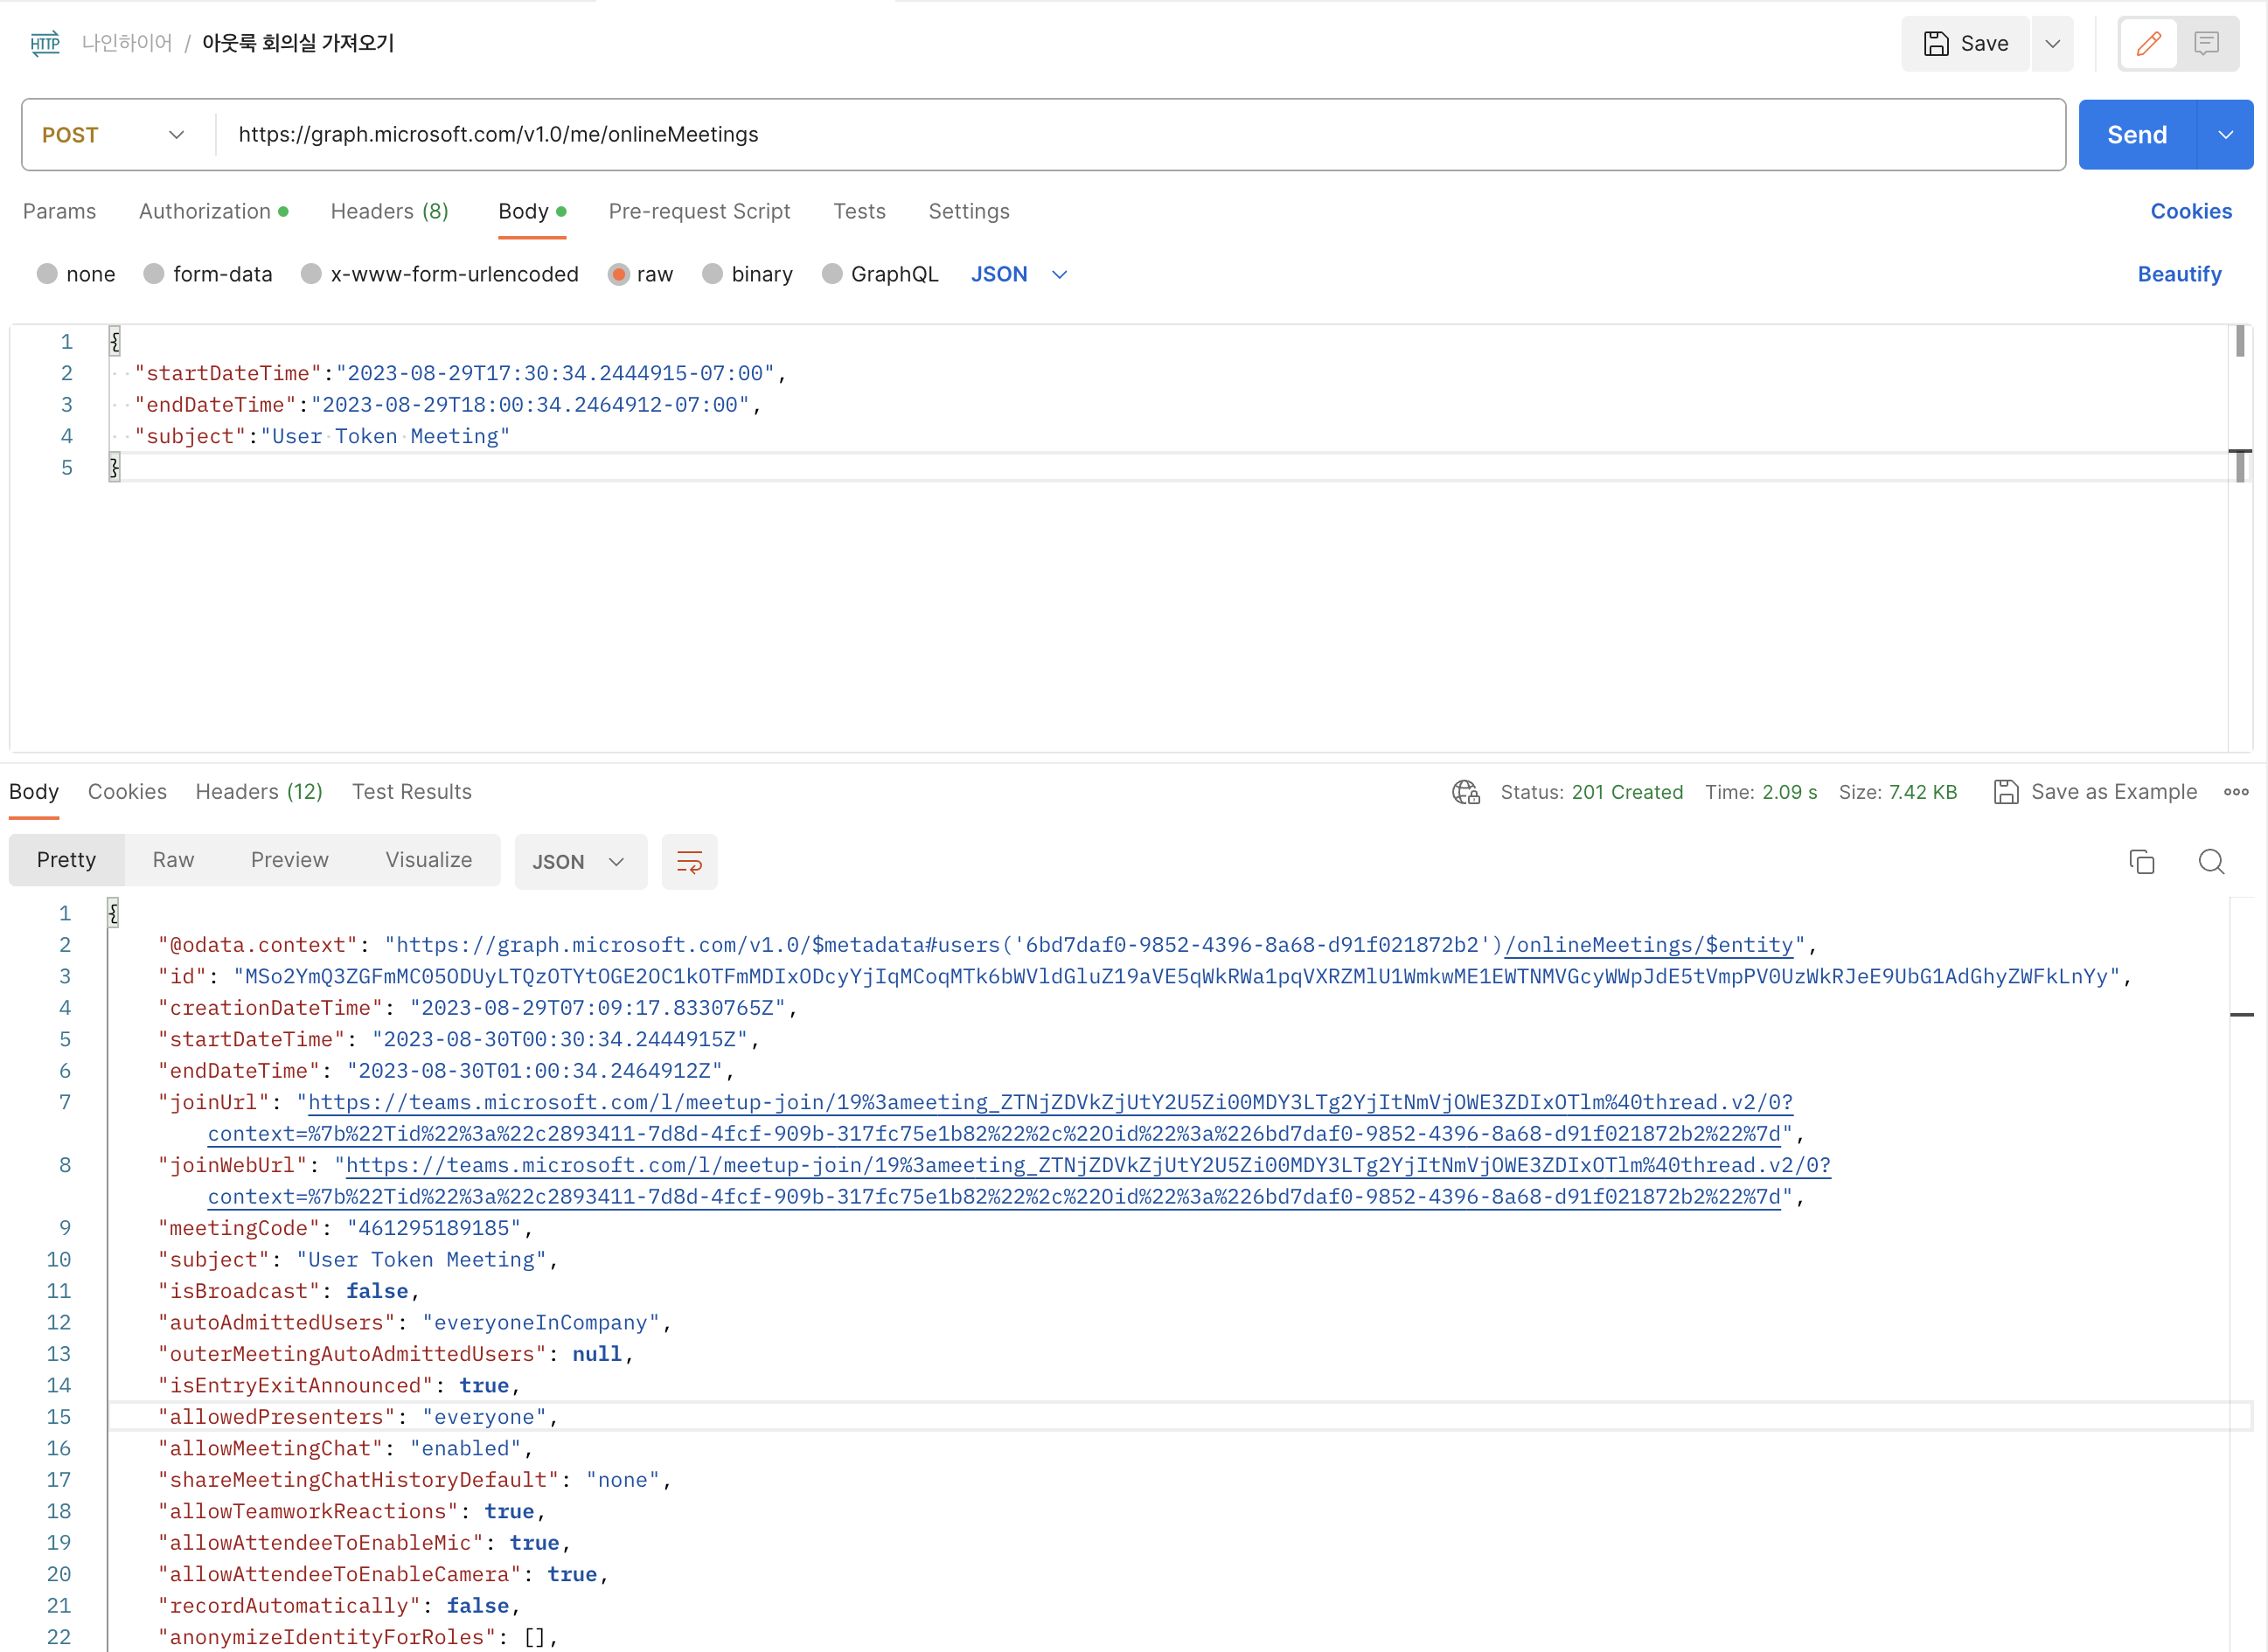The width and height of the screenshot is (2268, 1652).
Task: Open the response Headers (12) tab
Action: point(259,791)
